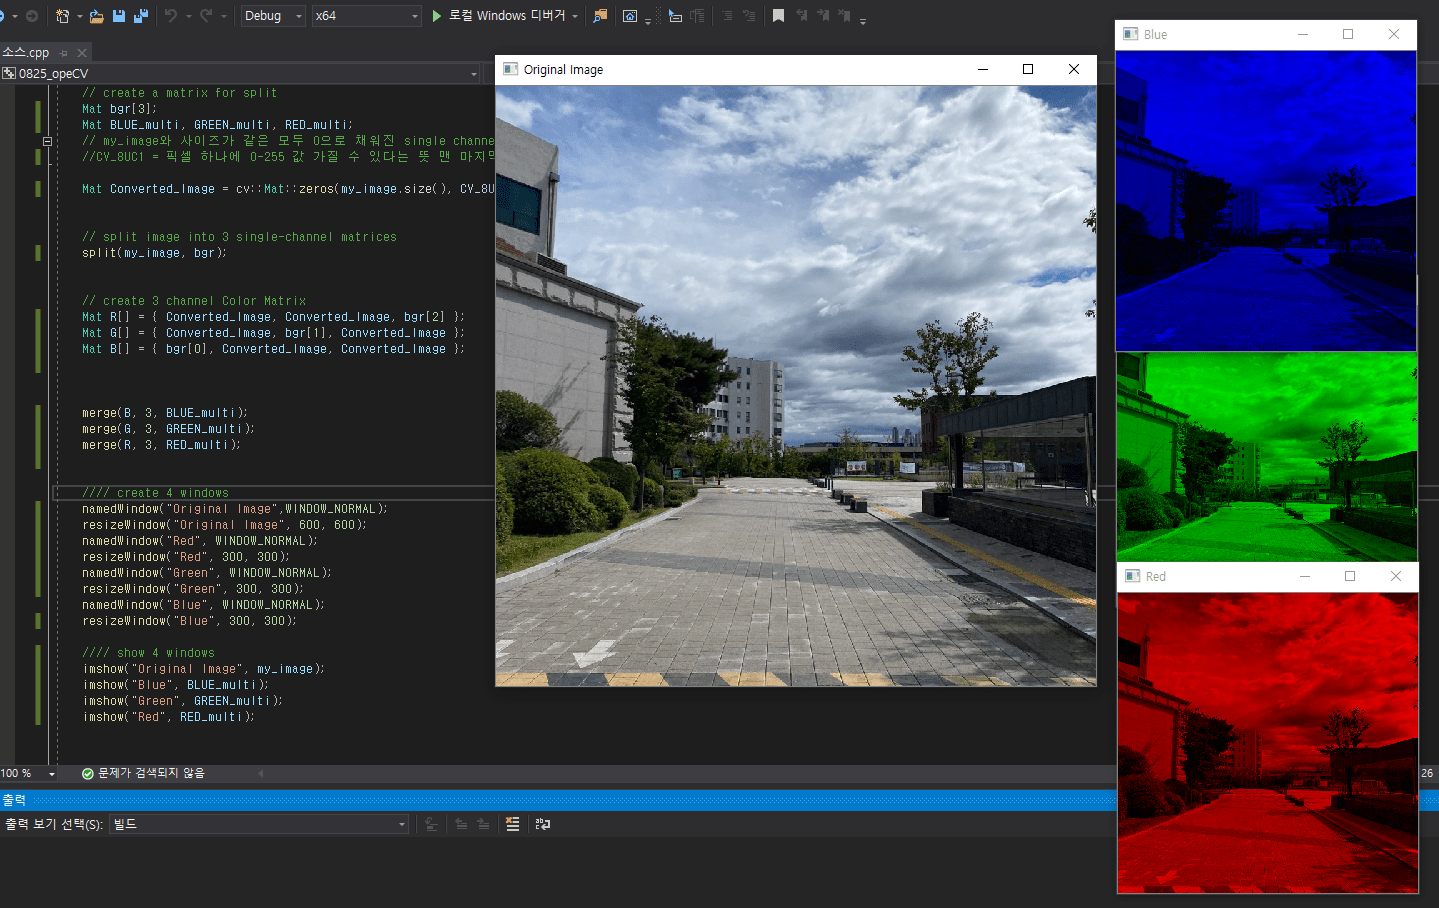This screenshot has width=1439, height=908.
Task: Open the 빌드 output view selector
Action: click(260, 824)
